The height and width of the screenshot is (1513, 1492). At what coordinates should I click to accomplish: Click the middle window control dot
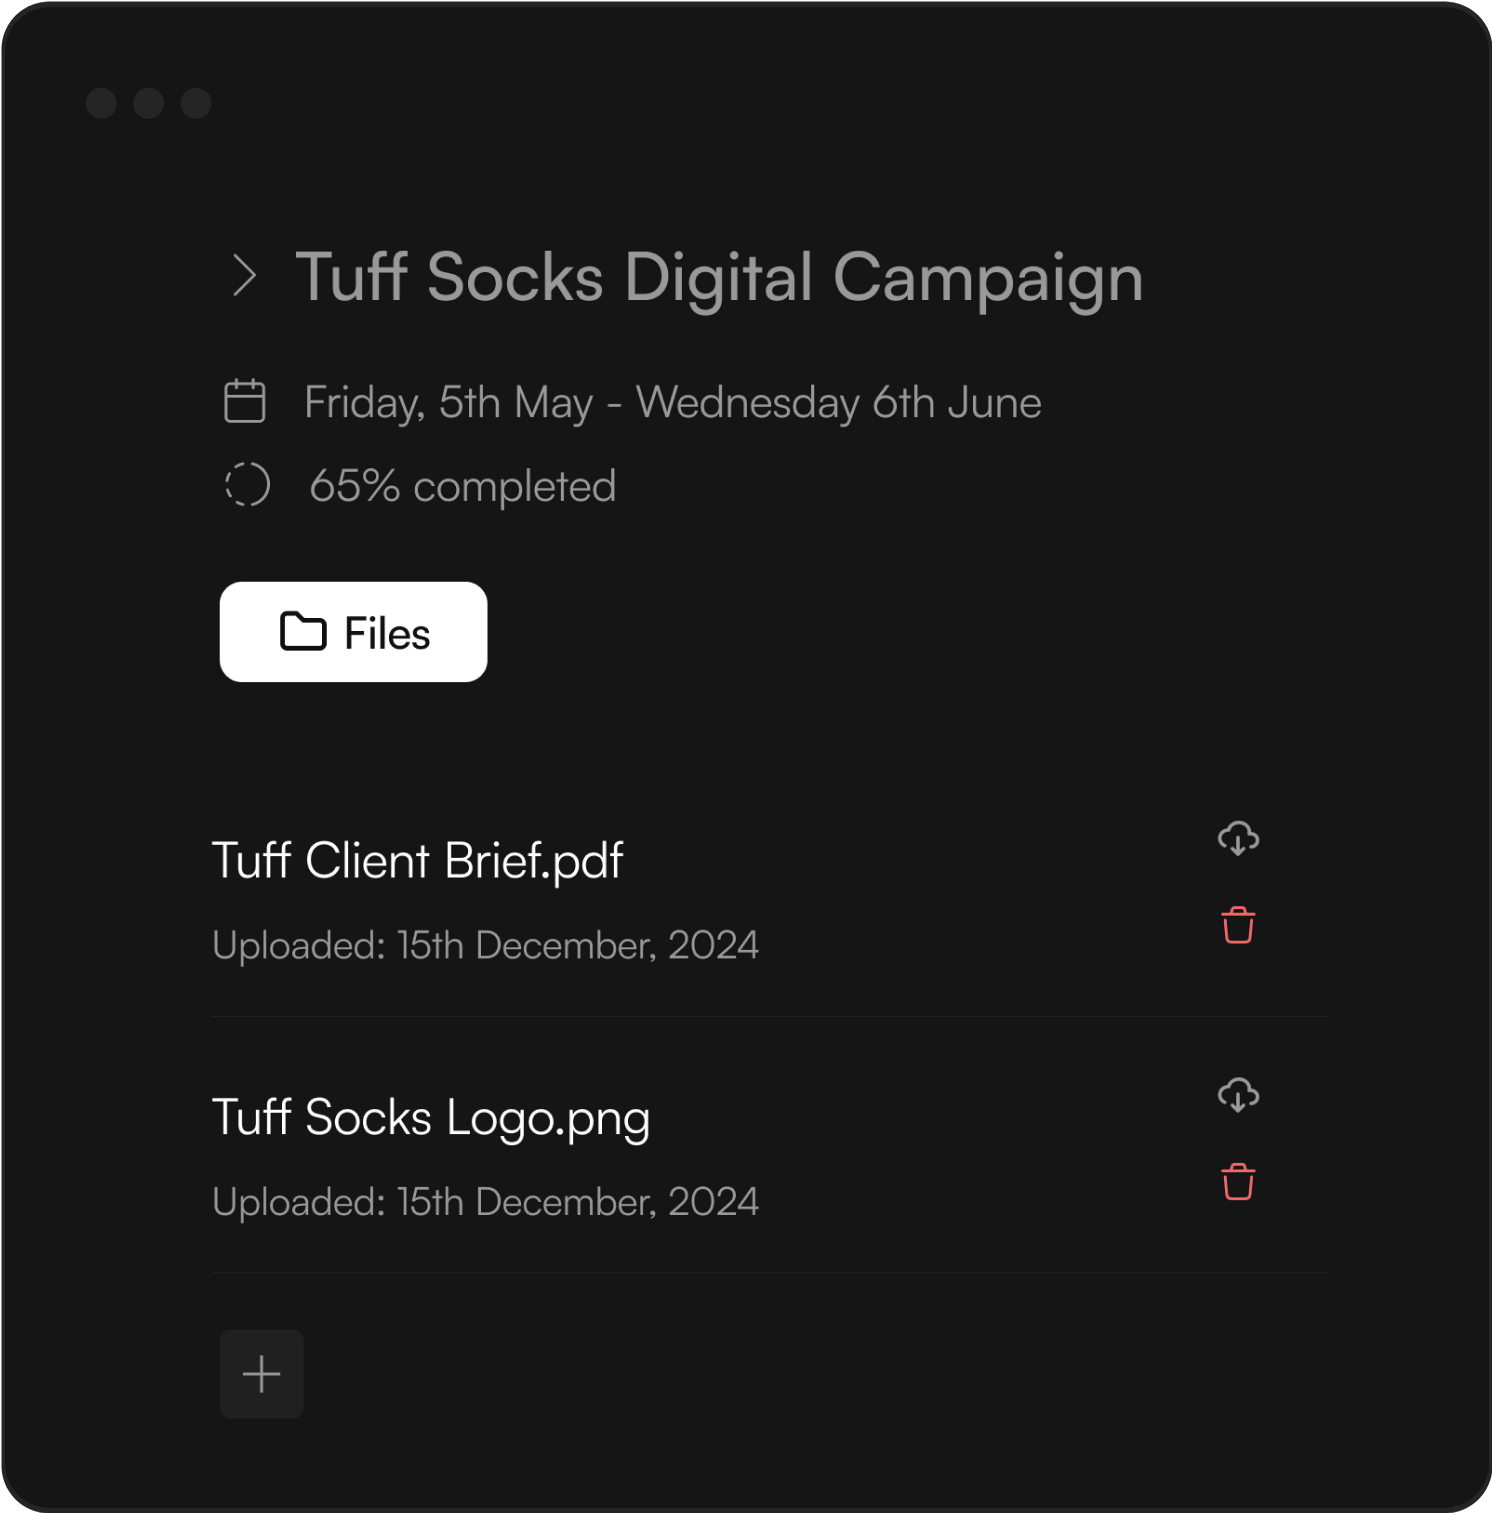tap(149, 103)
